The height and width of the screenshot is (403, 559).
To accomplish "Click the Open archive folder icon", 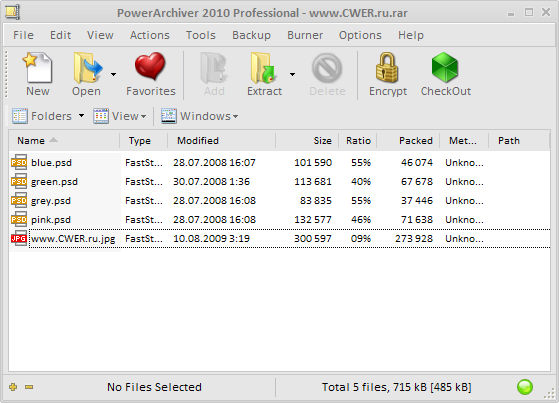I will point(88,67).
